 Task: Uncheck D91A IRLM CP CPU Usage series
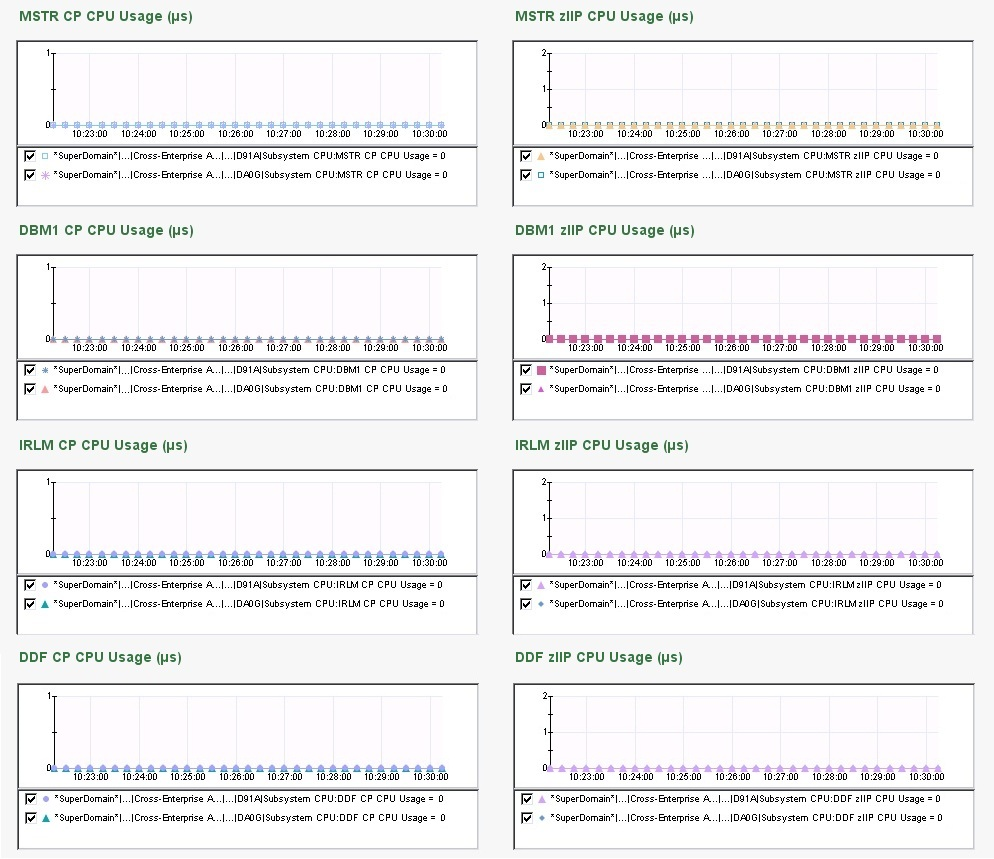pos(30,585)
